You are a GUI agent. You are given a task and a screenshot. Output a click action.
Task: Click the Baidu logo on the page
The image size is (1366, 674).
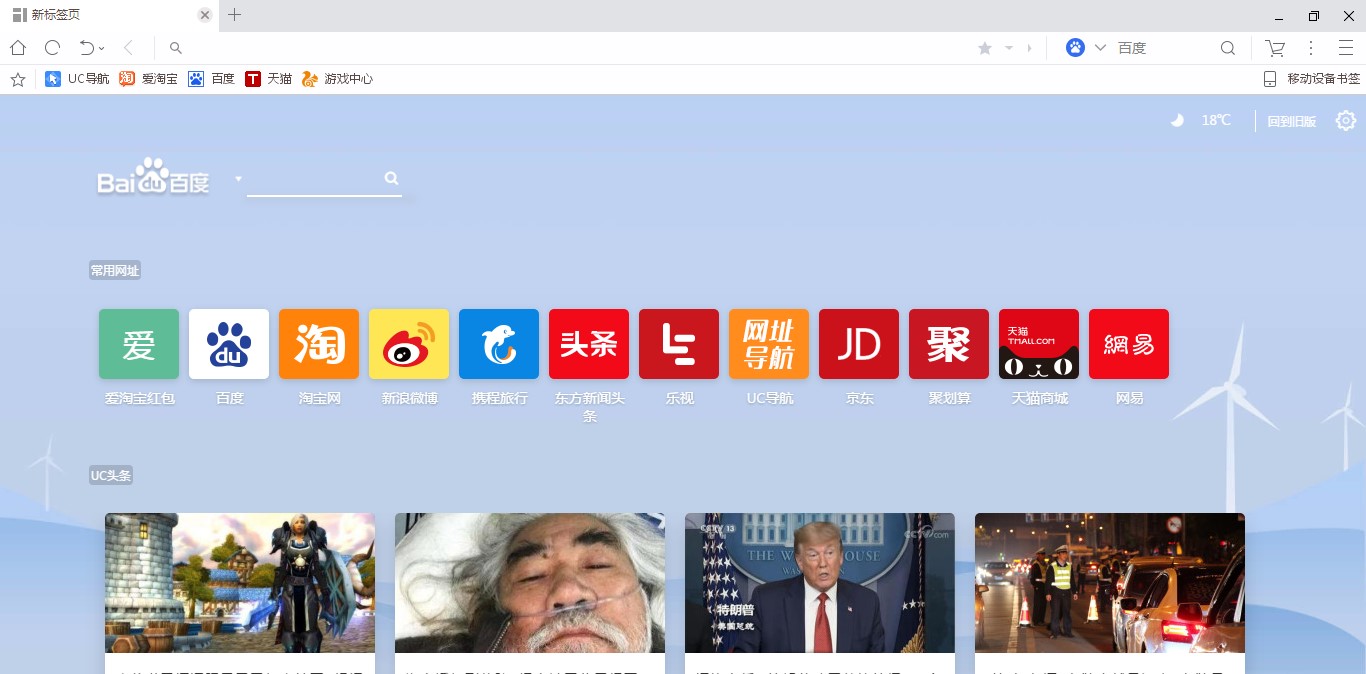coord(153,177)
